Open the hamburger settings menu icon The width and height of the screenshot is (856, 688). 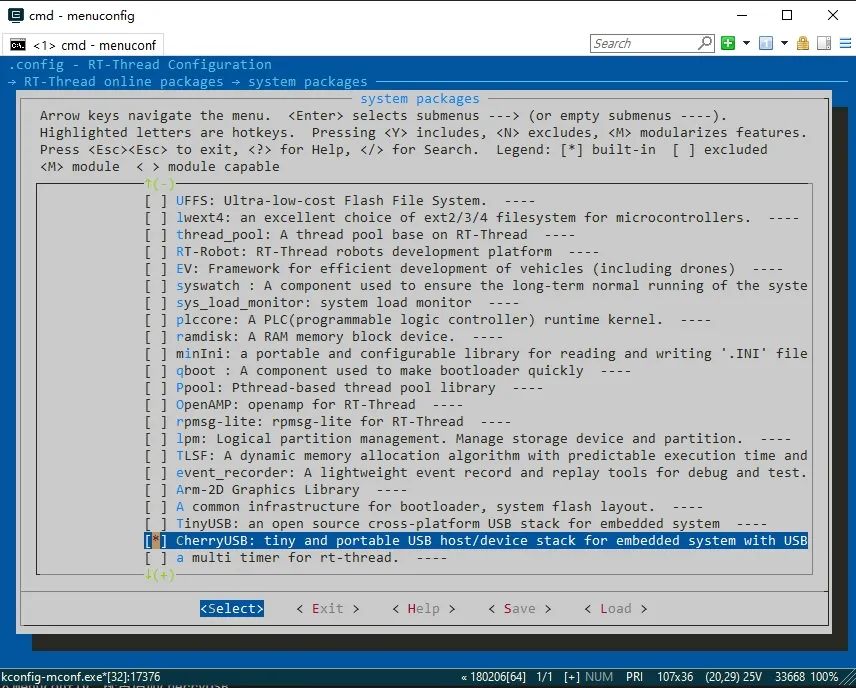[845, 43]
